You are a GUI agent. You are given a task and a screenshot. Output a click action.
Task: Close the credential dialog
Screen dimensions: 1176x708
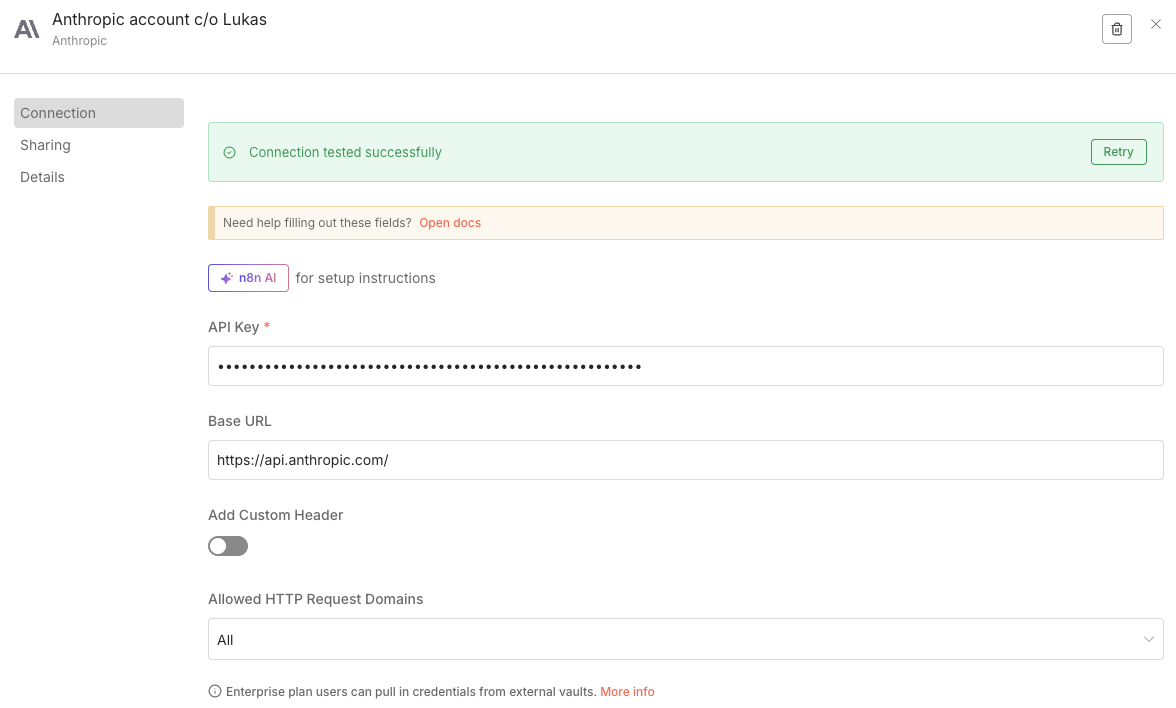1156,25
